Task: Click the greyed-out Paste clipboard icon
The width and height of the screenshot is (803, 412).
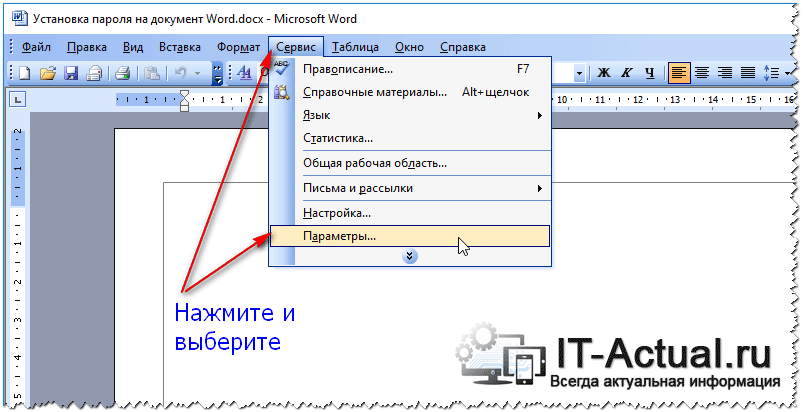Action: pyautogui.click(x=152, y=73)
